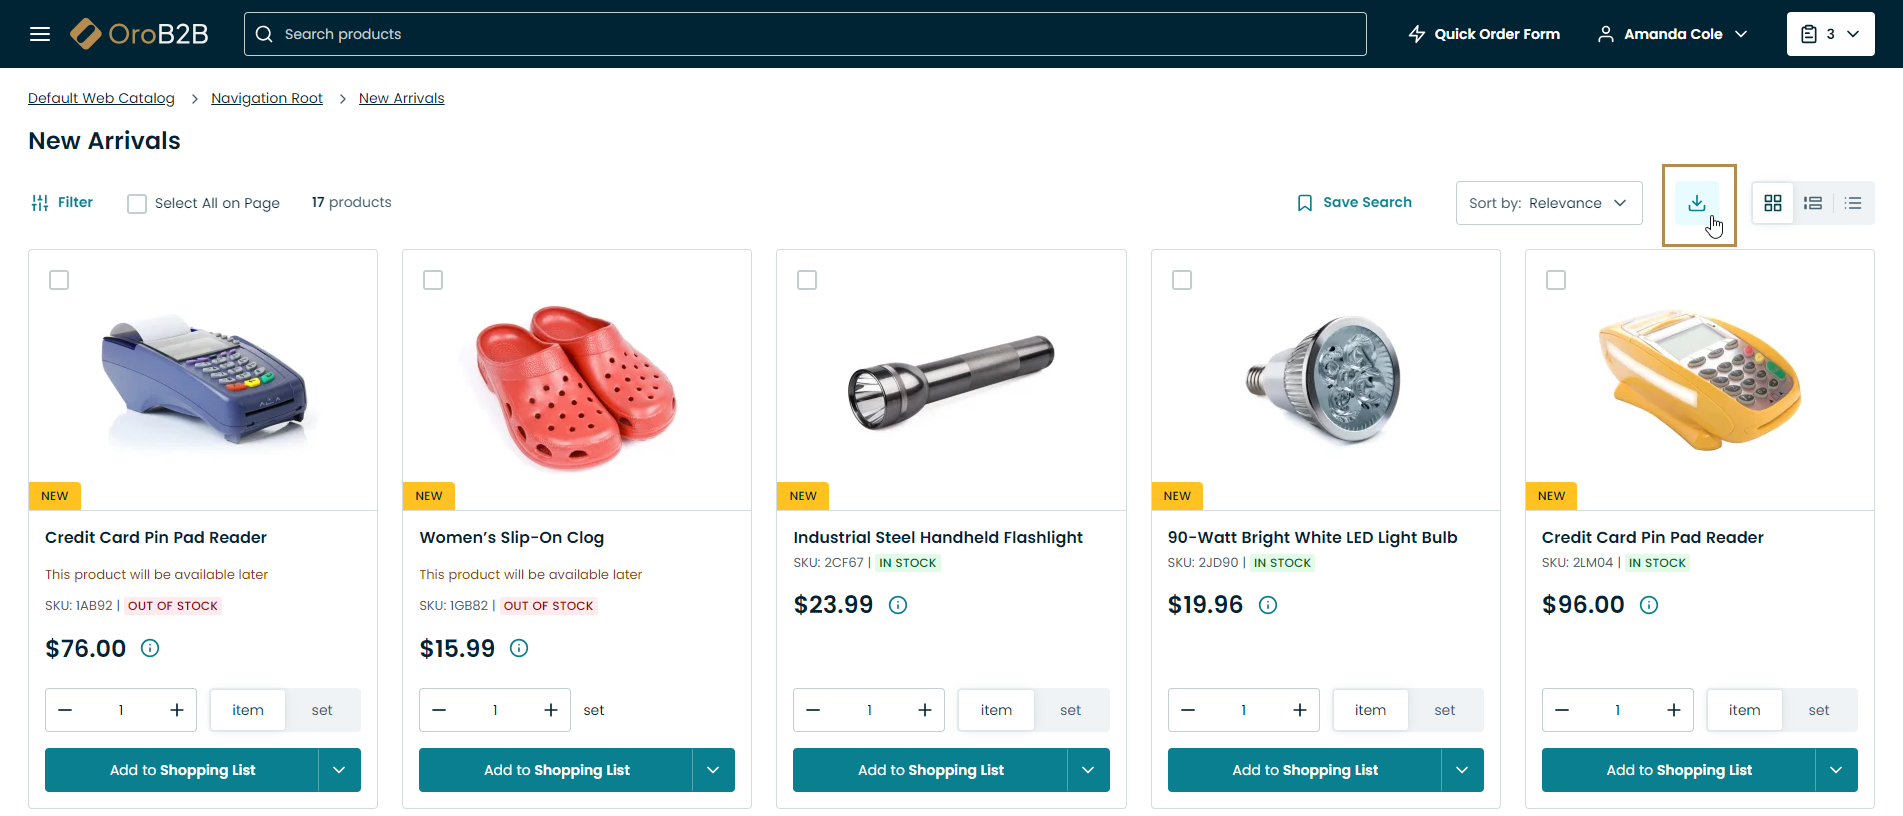Check Select All on Page
The width and height of the screenshot is (1903, 816).
[137, 203]
